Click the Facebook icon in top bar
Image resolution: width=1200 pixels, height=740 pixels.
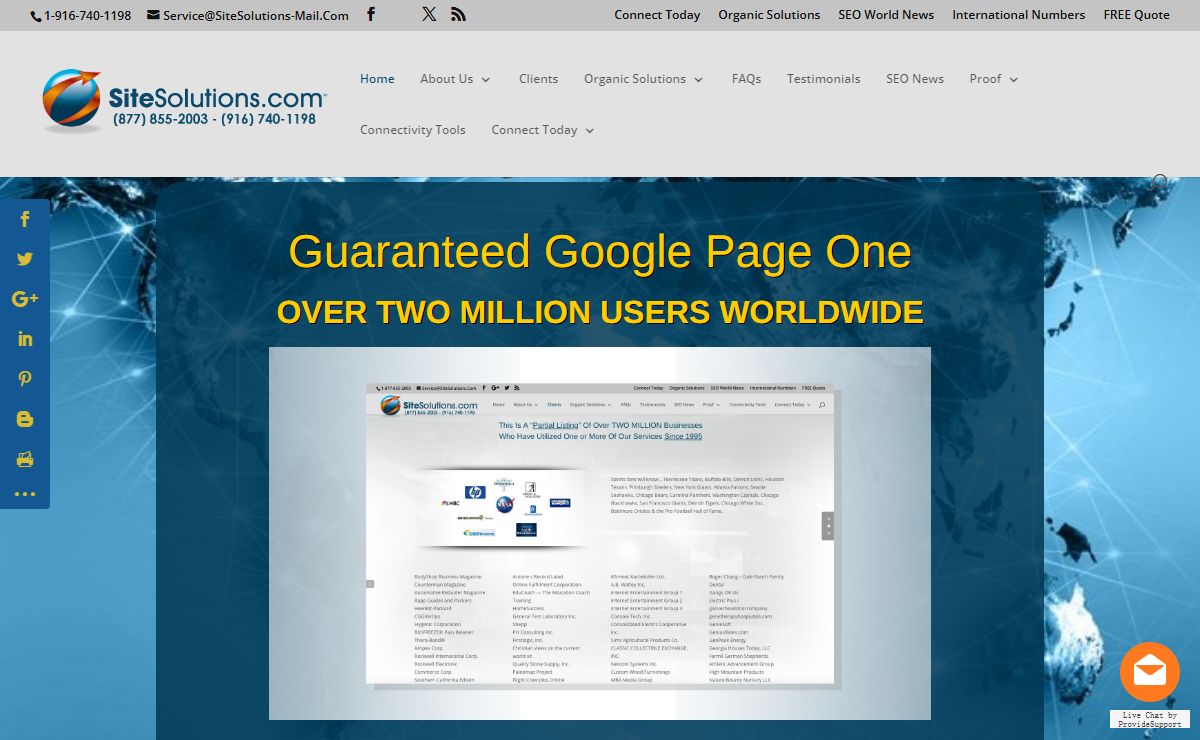(371, 14)
